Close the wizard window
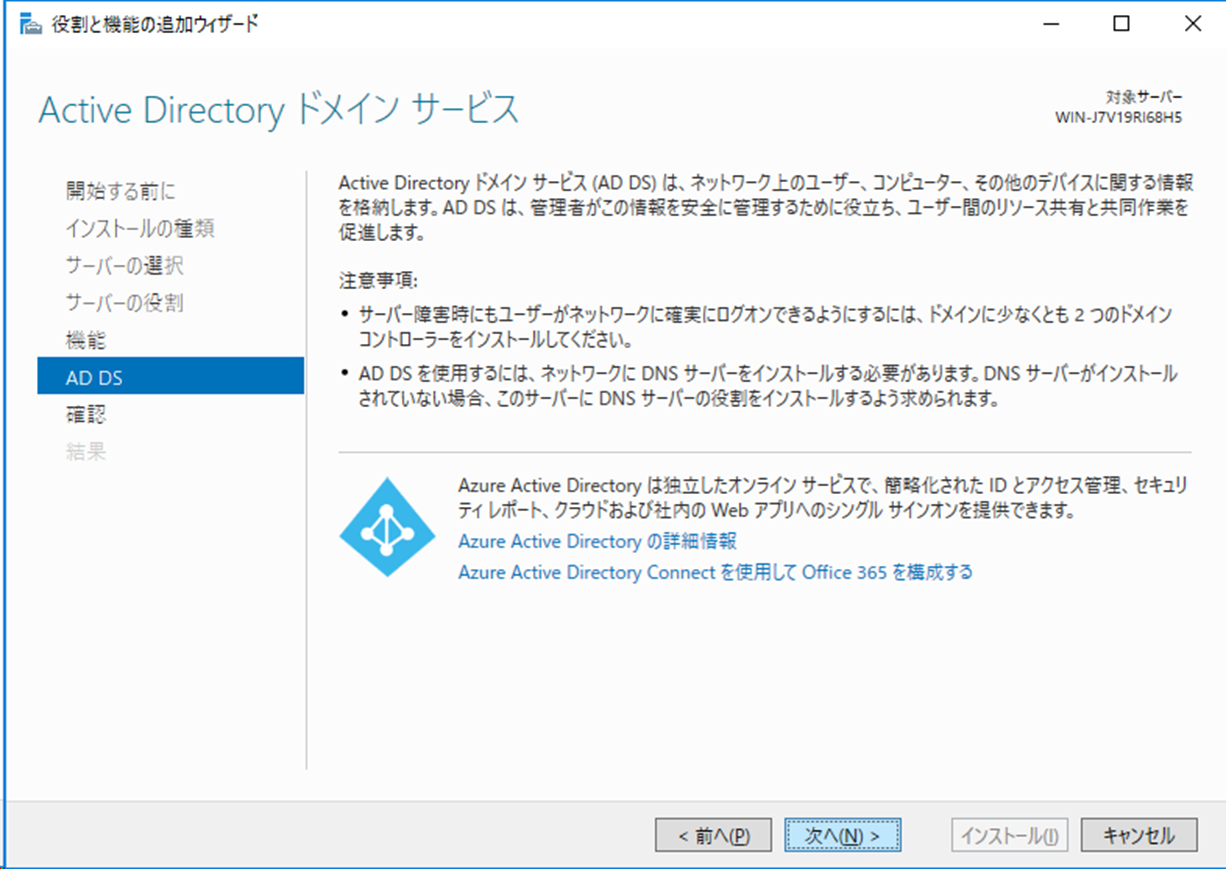 1191,25
